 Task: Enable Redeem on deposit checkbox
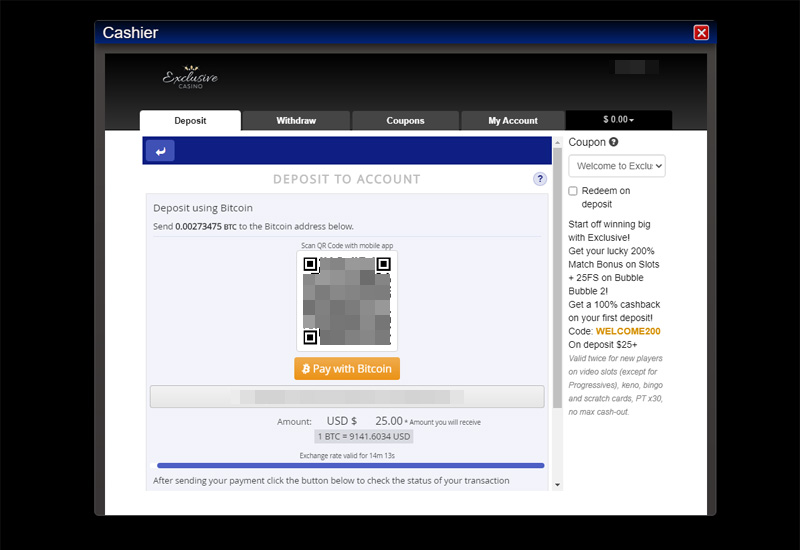pyautogui.click(x=573, y=191)
